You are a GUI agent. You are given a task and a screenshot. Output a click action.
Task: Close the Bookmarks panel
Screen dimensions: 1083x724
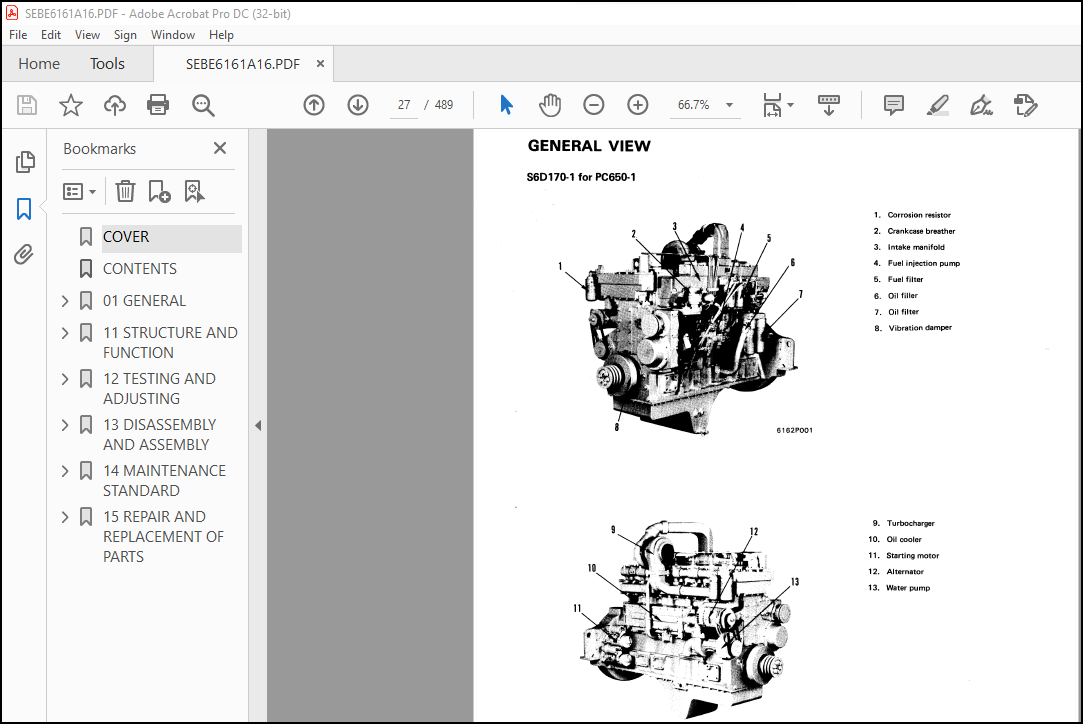[220, 148]
